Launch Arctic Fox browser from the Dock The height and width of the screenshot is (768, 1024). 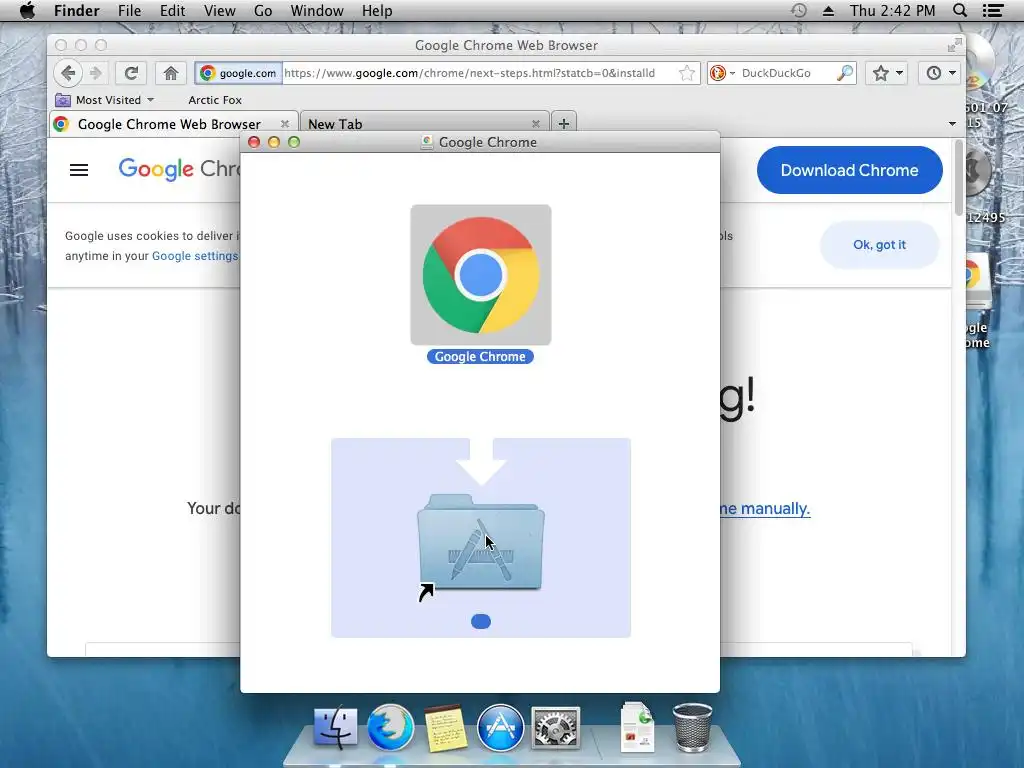(x=391, y=728)
